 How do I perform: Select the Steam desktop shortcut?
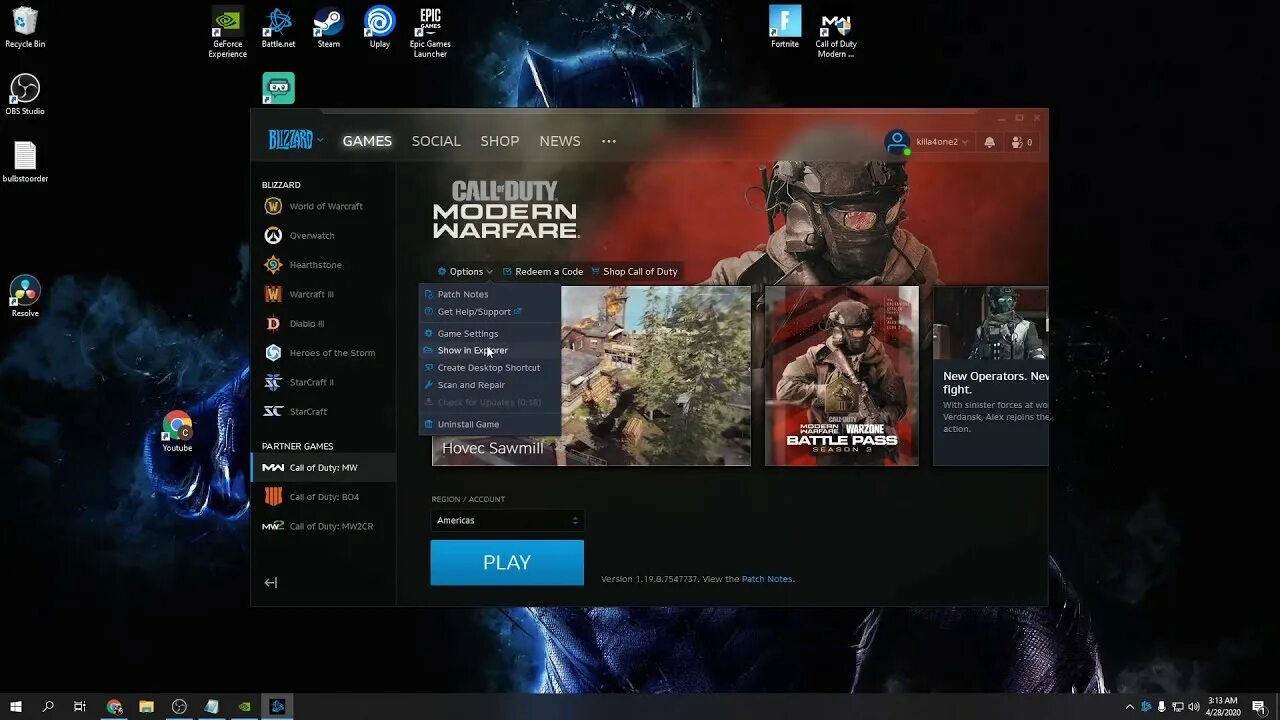click(x=329, y=28)
